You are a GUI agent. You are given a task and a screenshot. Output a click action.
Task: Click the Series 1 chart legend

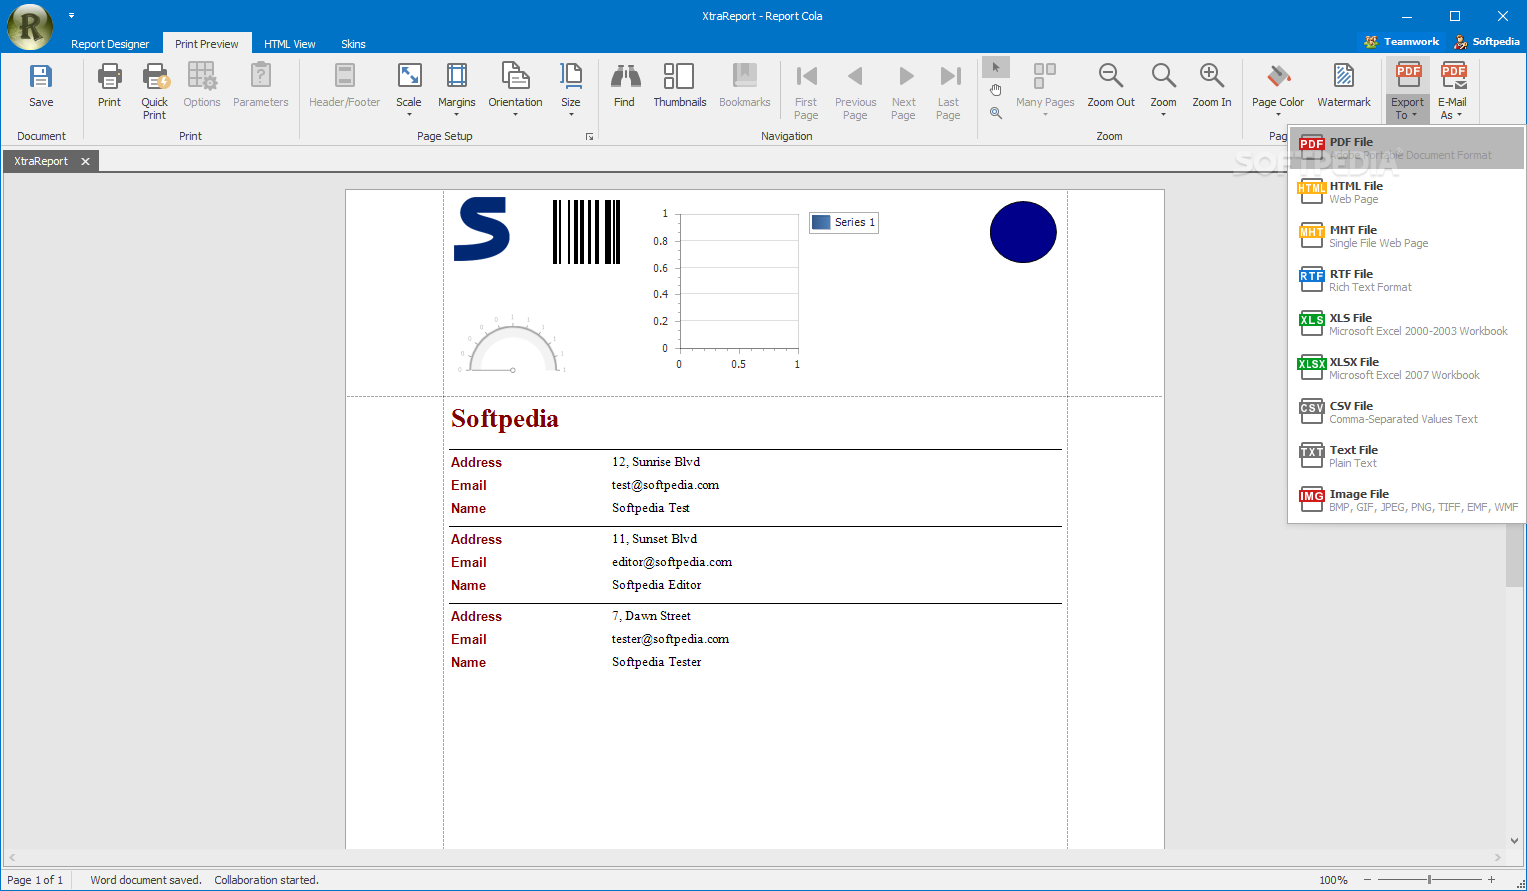pyautogui.click(x=844, y=222)
